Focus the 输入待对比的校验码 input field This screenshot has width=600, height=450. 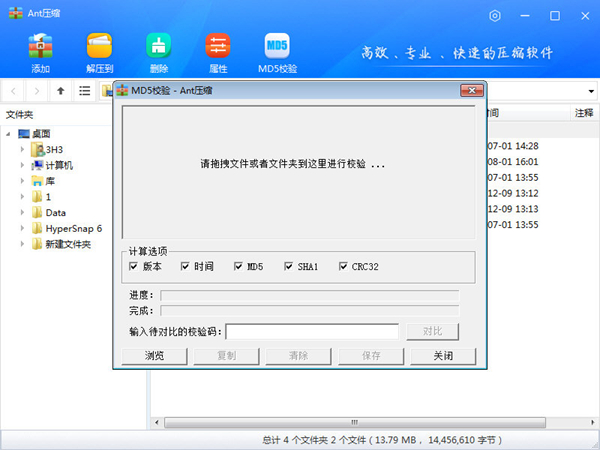coord(312,331)
